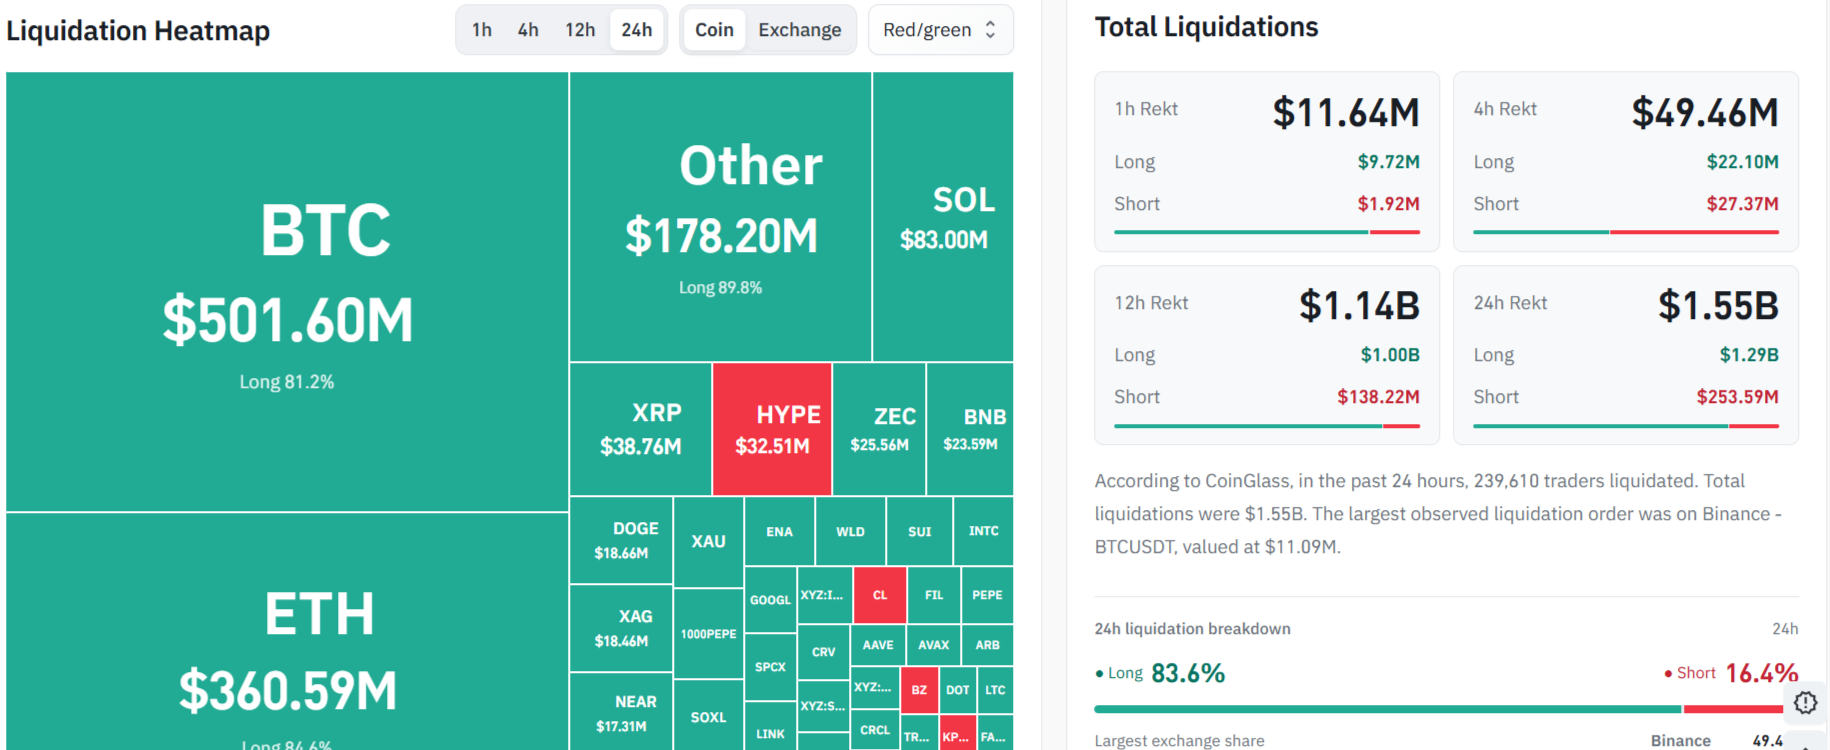1830x750 pixels.
Task: Click the INTC heatmap tile
Action: pyautogui.click(x=983, y=531)
